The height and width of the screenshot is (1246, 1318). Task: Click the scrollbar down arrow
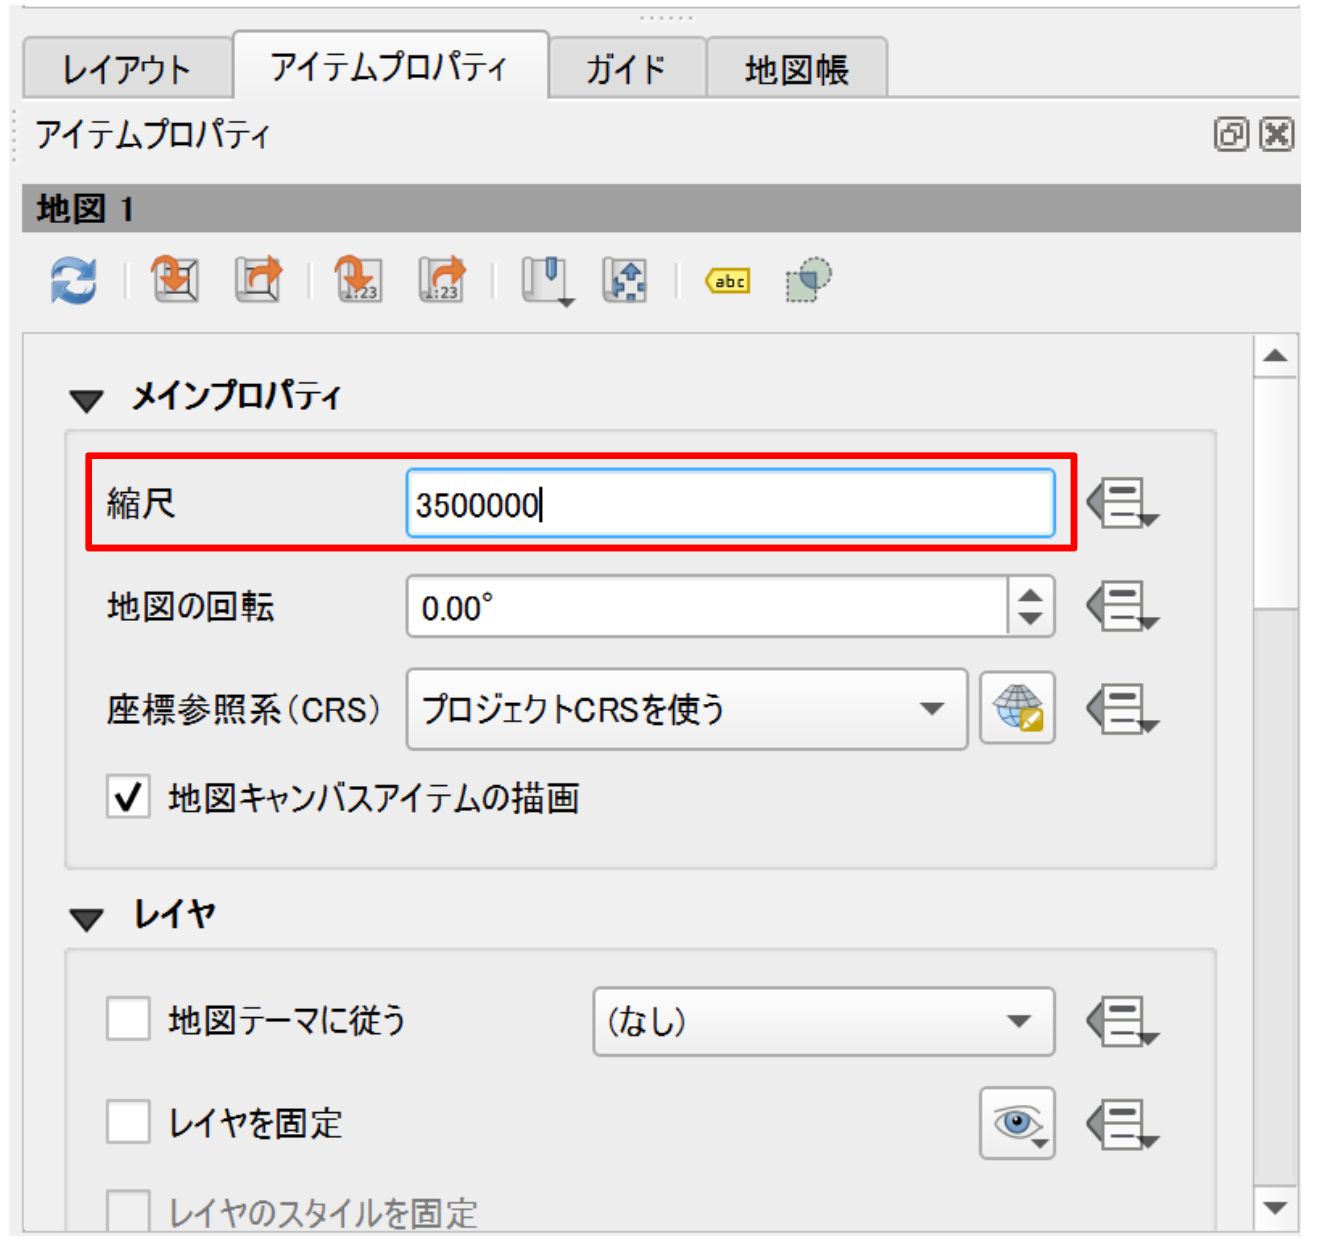pyautogui.click(x=1275, y=1208)
